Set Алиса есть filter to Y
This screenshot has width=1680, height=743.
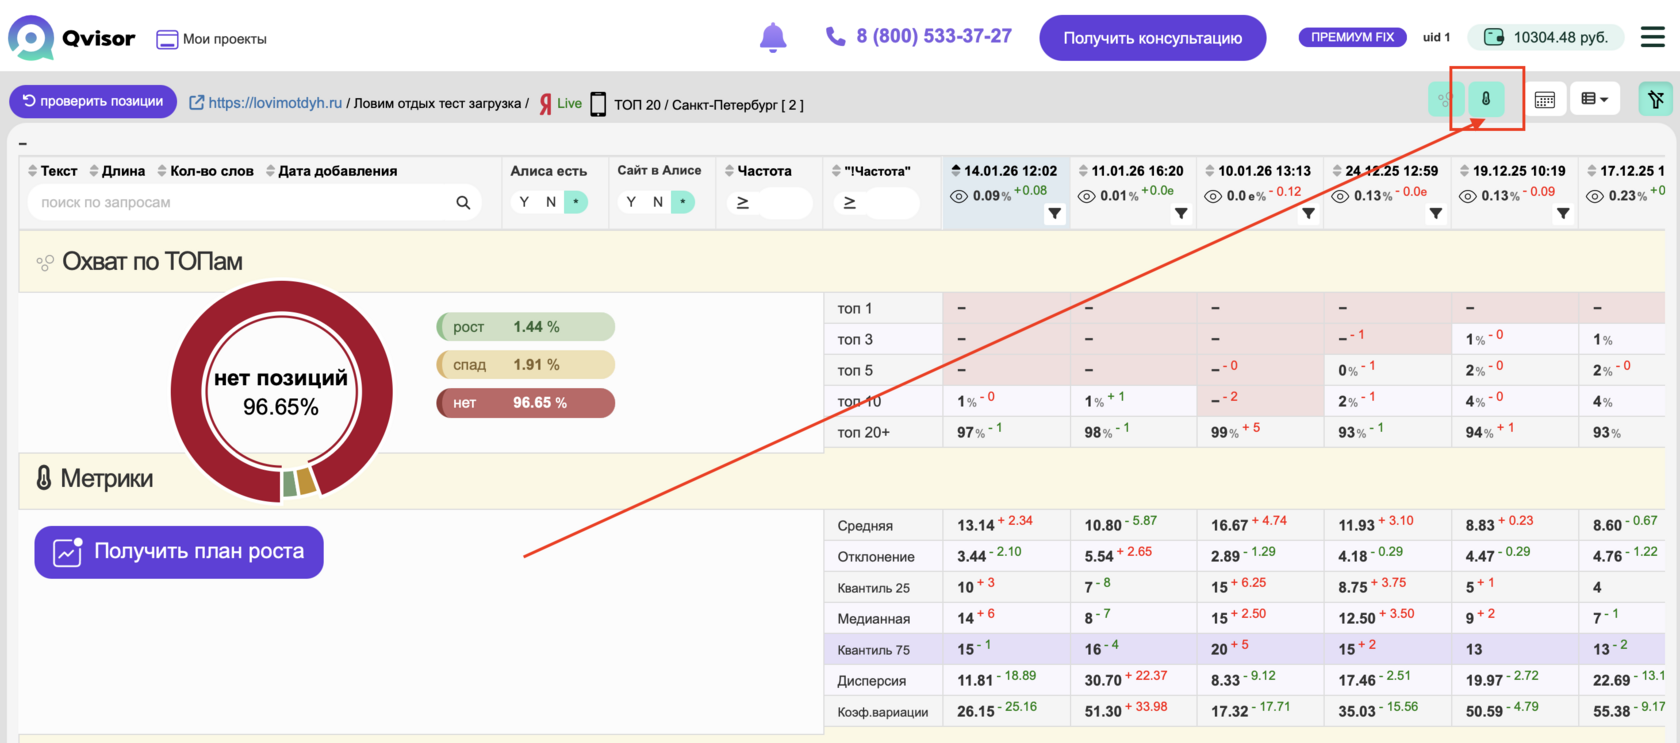pos(524,202)
